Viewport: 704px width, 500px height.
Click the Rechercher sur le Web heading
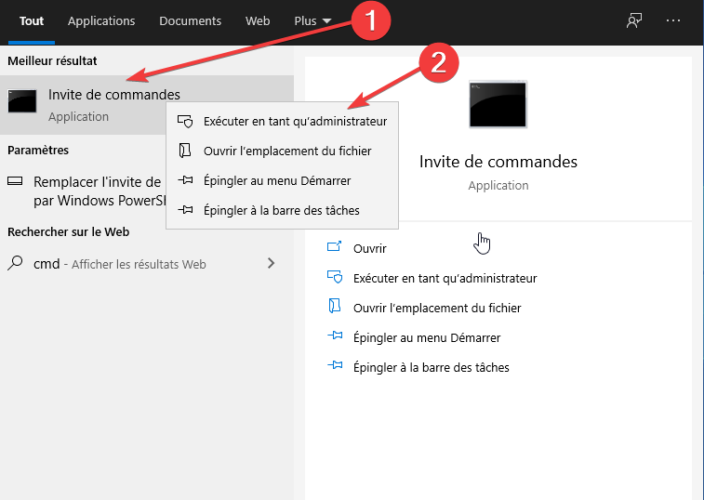68,232
